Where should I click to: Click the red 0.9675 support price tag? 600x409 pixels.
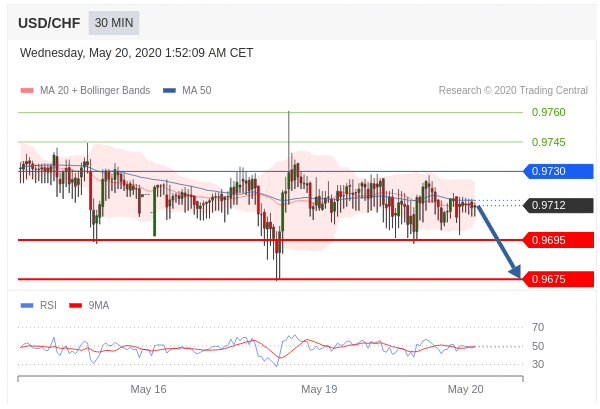pos(558,279)
